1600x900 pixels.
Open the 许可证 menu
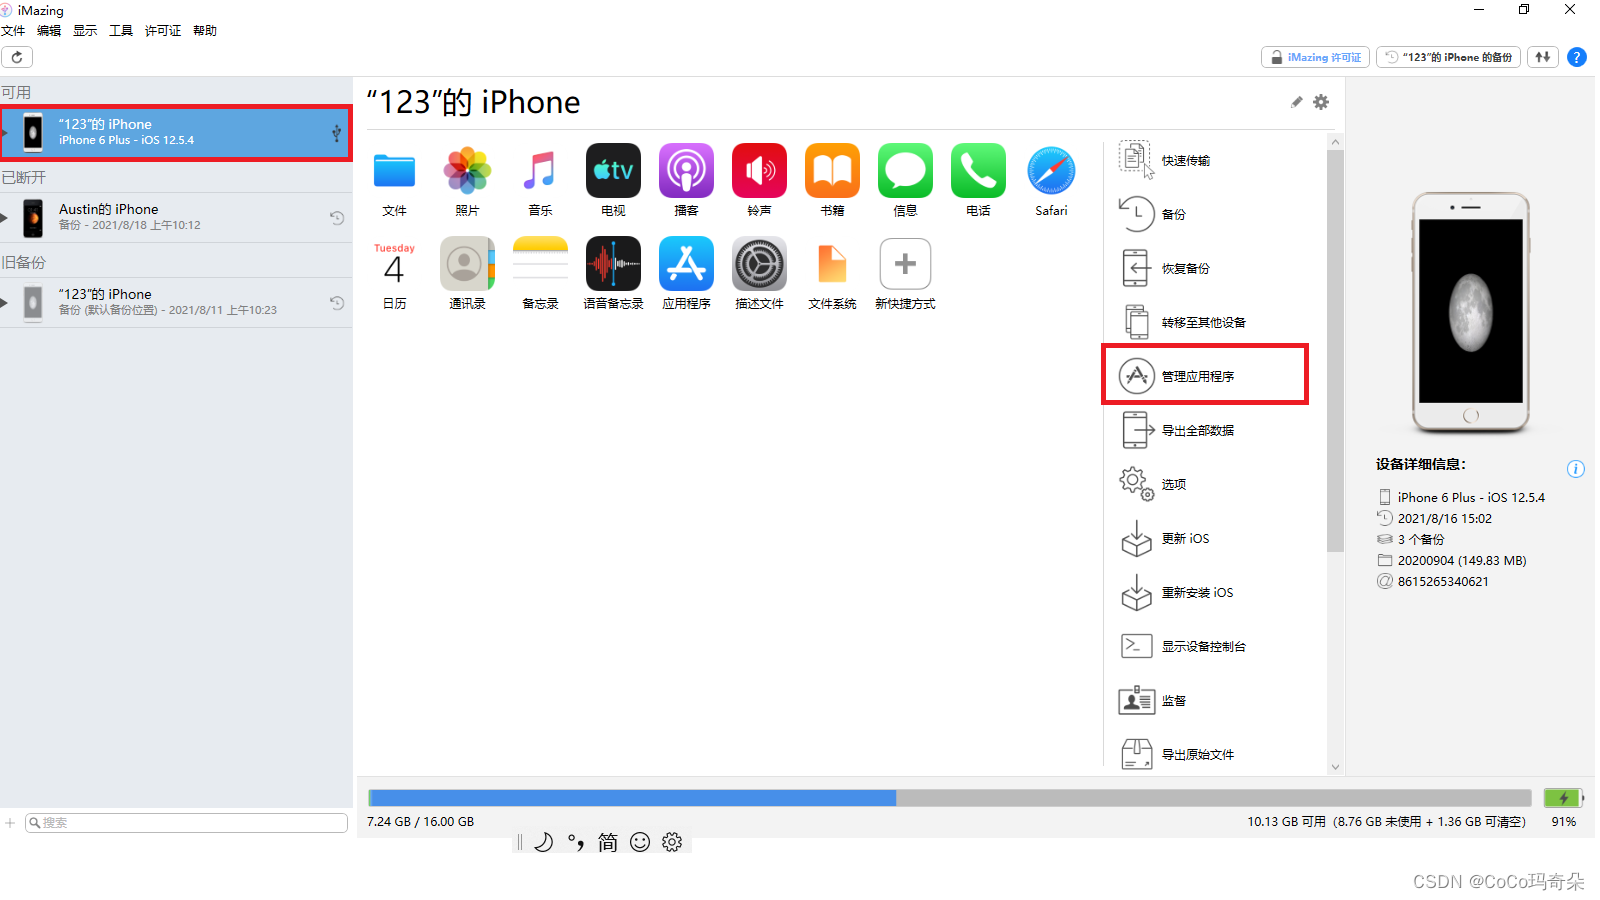tap(163, 31)
